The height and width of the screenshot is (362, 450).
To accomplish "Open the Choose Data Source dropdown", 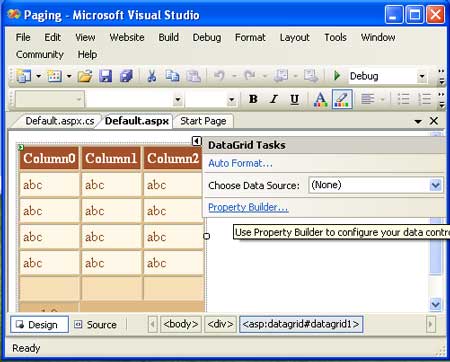I will click(x=436, y=185).
